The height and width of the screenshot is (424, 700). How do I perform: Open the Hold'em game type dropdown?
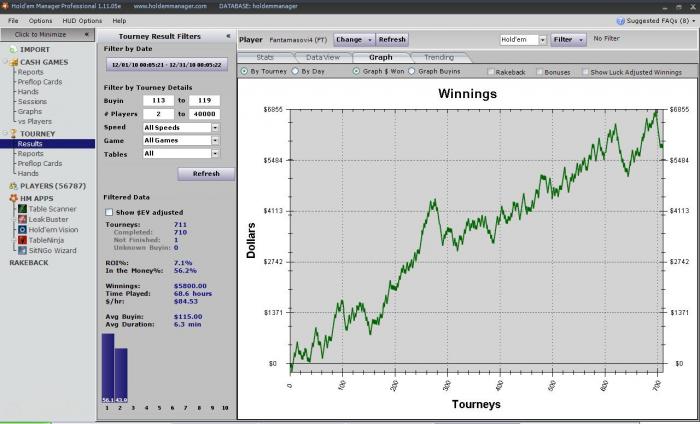coord(523,40)
